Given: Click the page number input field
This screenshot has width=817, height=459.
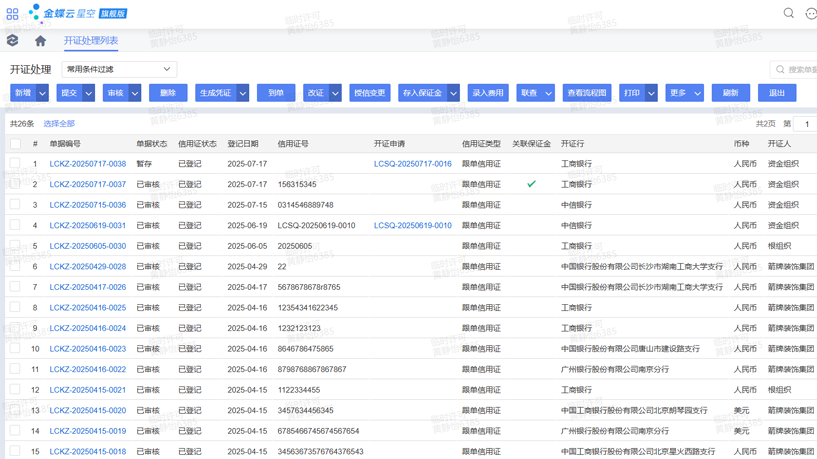Looking at the screenshot, I should pos(806,124).
